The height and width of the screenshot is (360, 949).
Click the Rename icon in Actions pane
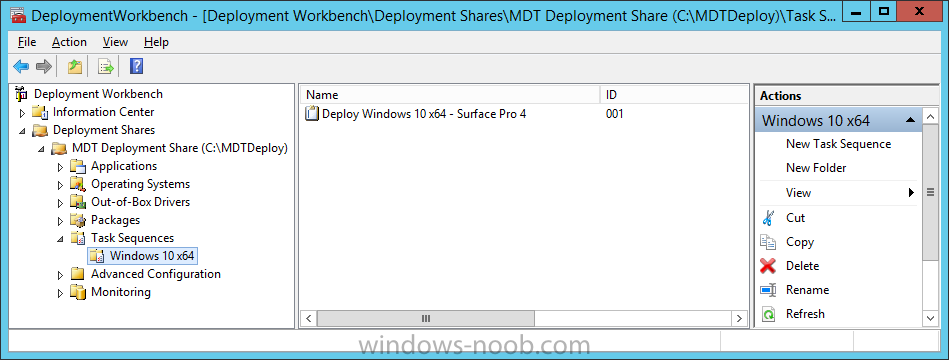[x=768, y=290]
